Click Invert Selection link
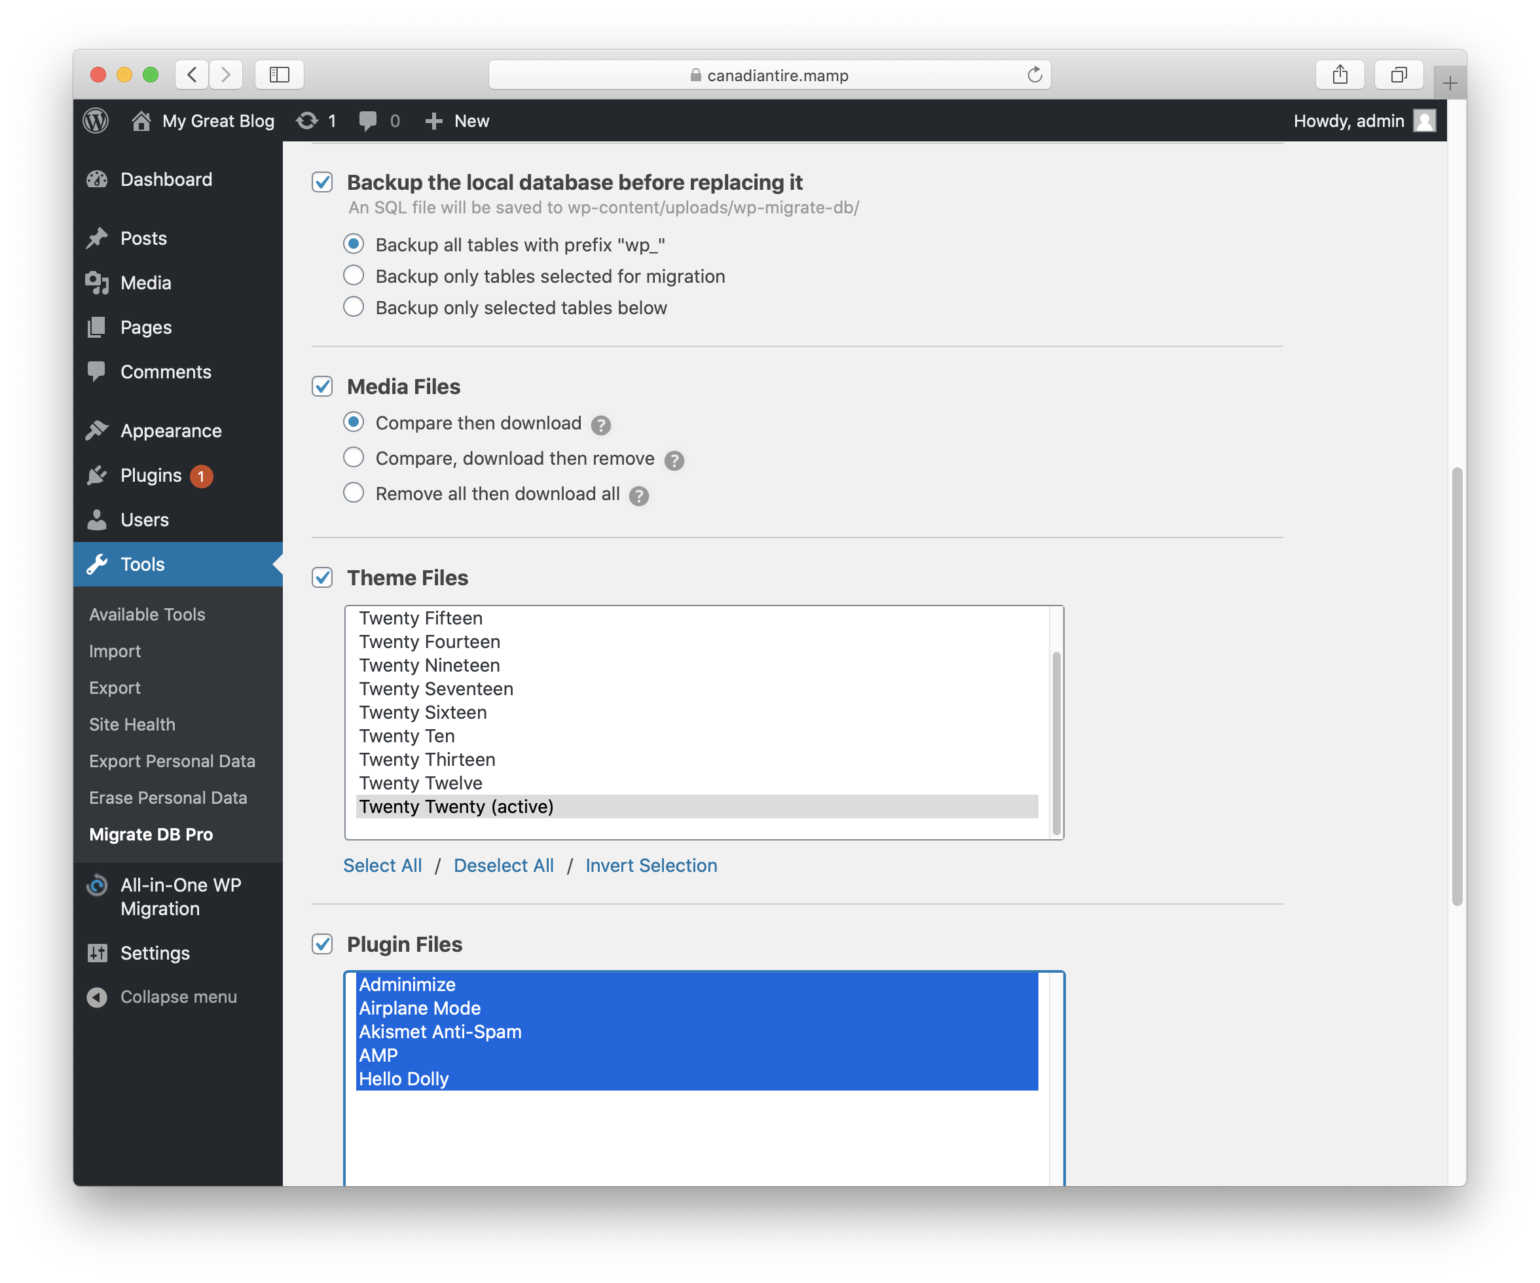This screenshot has height=1283, width=1540. pos(651,866)
